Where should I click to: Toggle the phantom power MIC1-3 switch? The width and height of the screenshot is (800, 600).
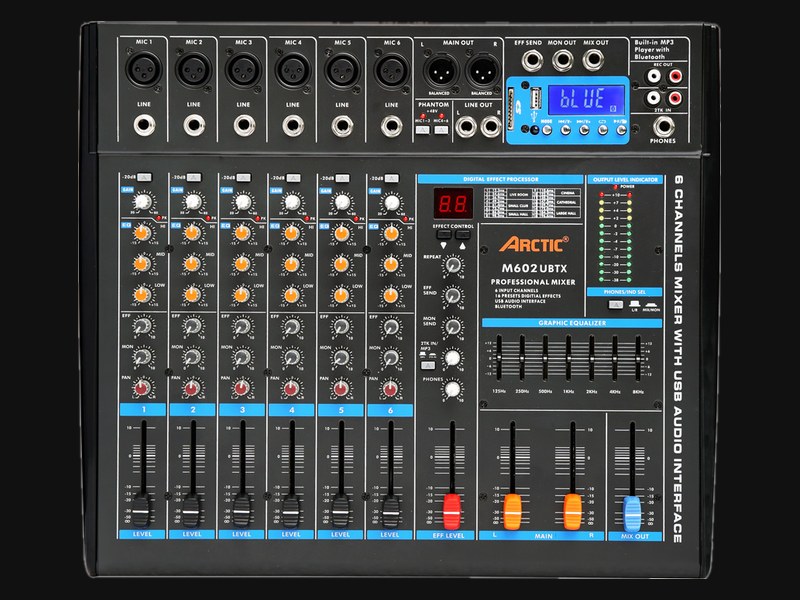pyautogui.click(x=422, y=130)
